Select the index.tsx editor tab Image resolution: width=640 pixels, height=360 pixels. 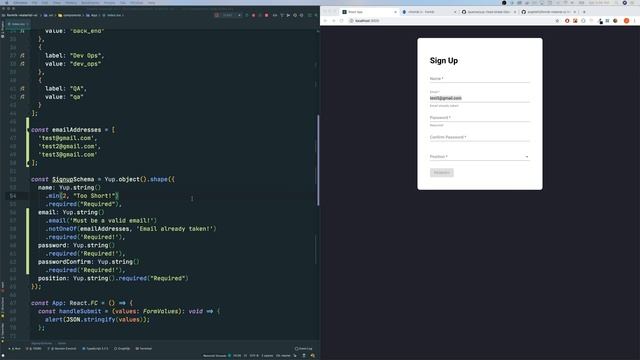17,24
